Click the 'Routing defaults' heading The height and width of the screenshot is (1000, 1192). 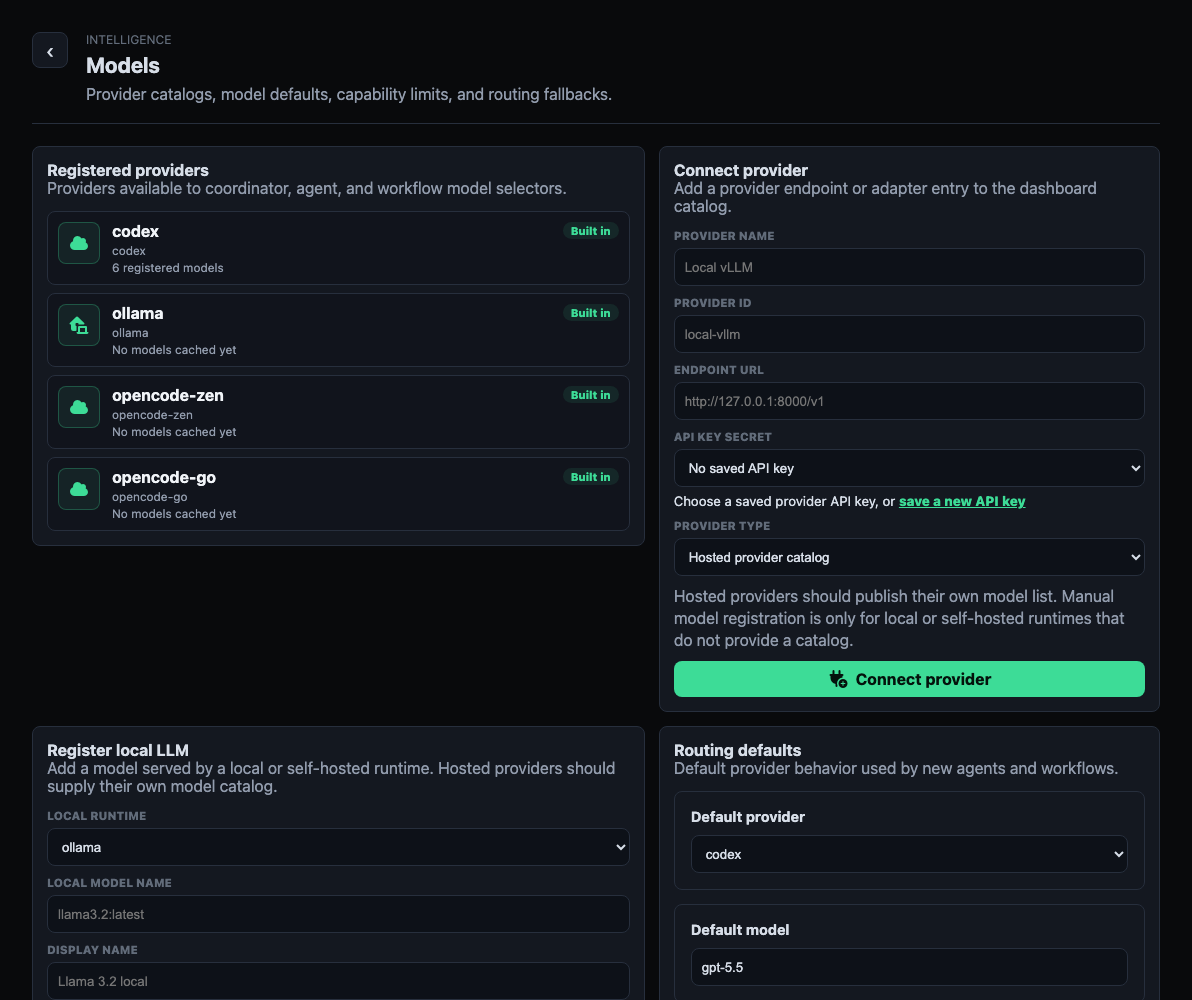click(x=737, y=750)
